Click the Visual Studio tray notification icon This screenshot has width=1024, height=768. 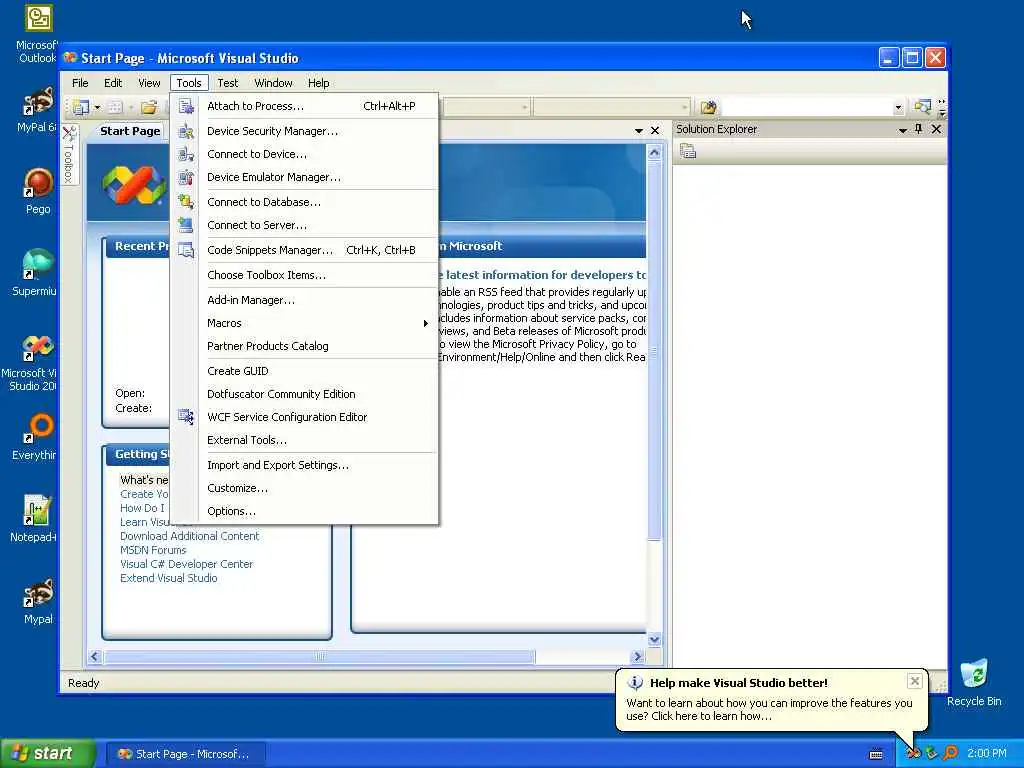pyautogui.click(x=914, y=753)
